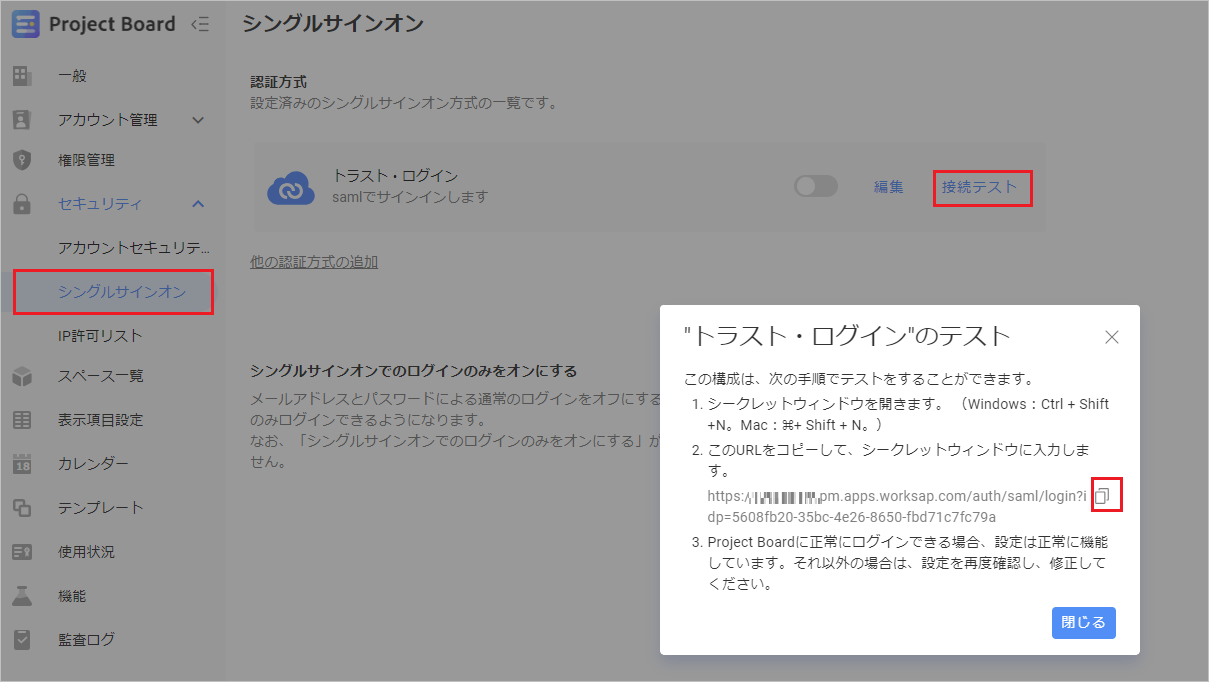Click the 一般 building icon
This screenshot has width=1209, height=682.
(x=22, y=76)
